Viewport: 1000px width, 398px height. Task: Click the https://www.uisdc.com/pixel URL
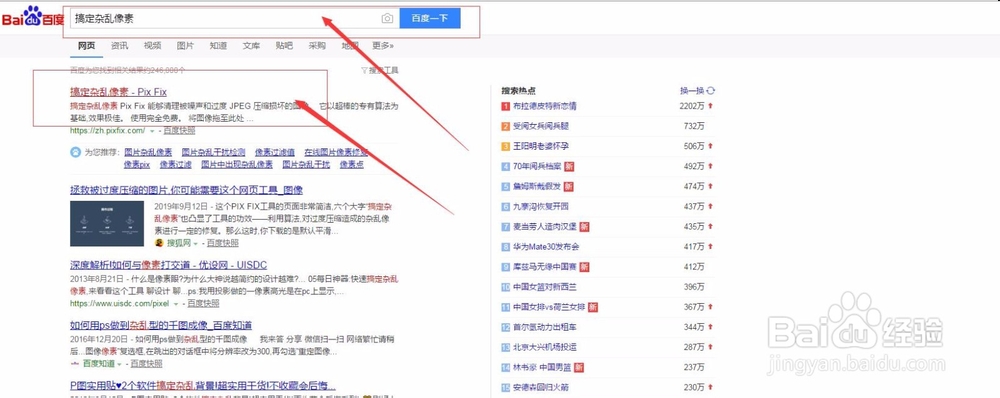pyautogui.click(x=119, y=304)
